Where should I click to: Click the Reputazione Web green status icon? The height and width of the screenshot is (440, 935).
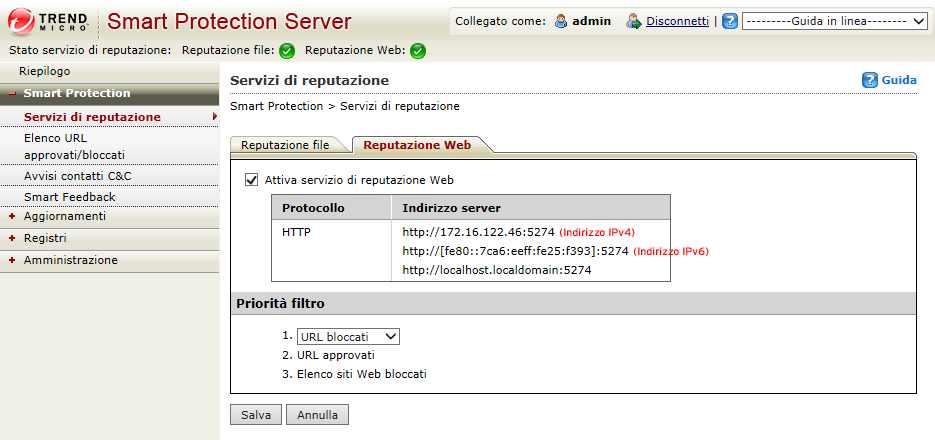coord(418,51)
